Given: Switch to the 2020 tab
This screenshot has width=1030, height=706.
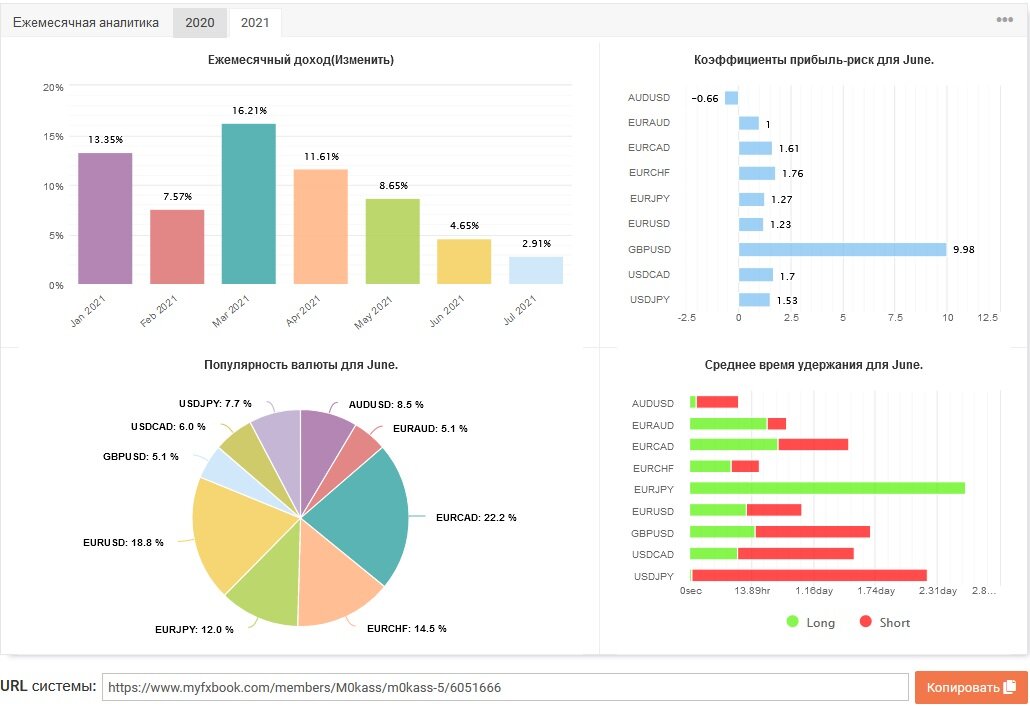Looking at the screenshot, I should [x=200, y=22].
